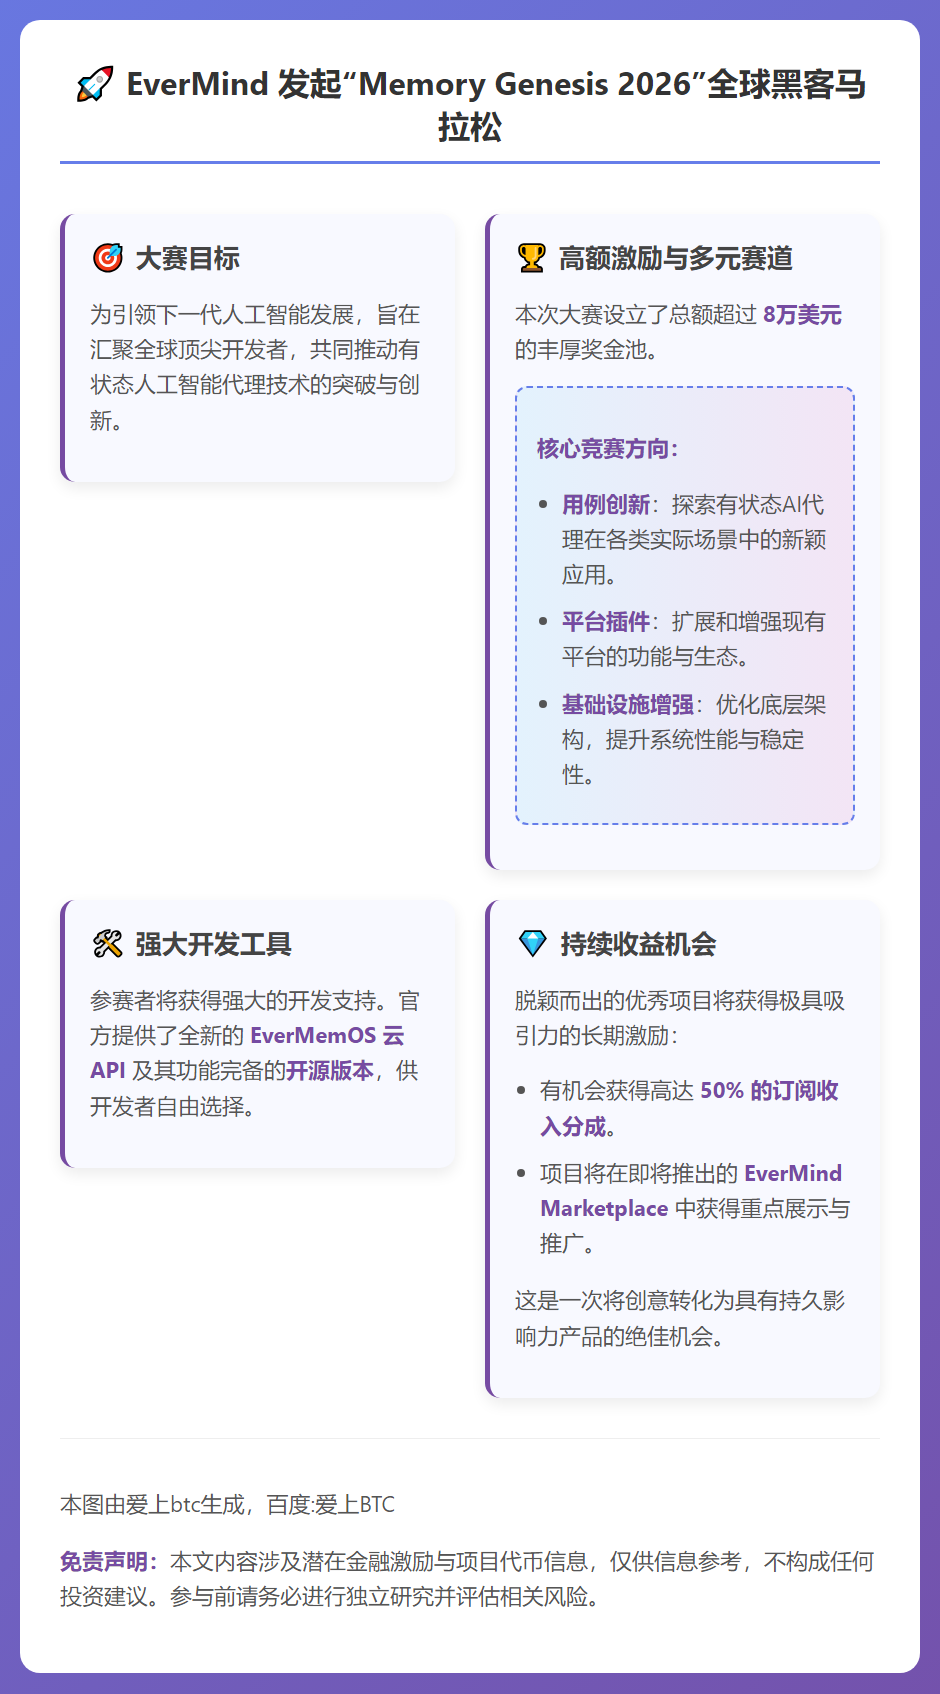
Task: Click the 平台插件 bullet label
Action: (x=606, y=622)
